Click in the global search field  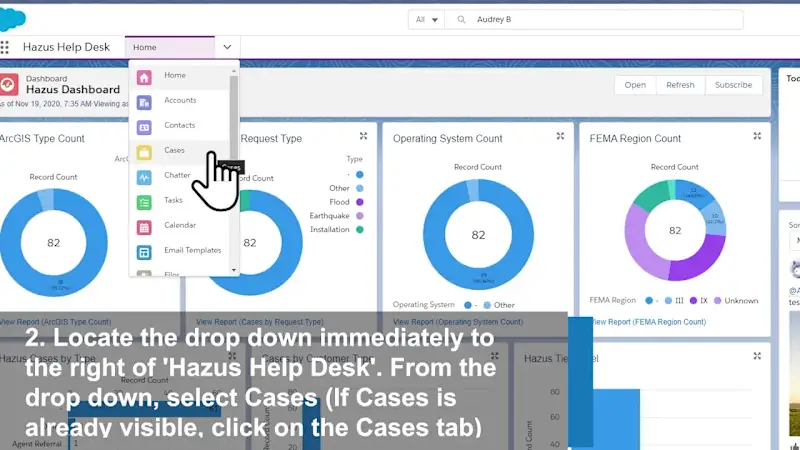[594, 19]
